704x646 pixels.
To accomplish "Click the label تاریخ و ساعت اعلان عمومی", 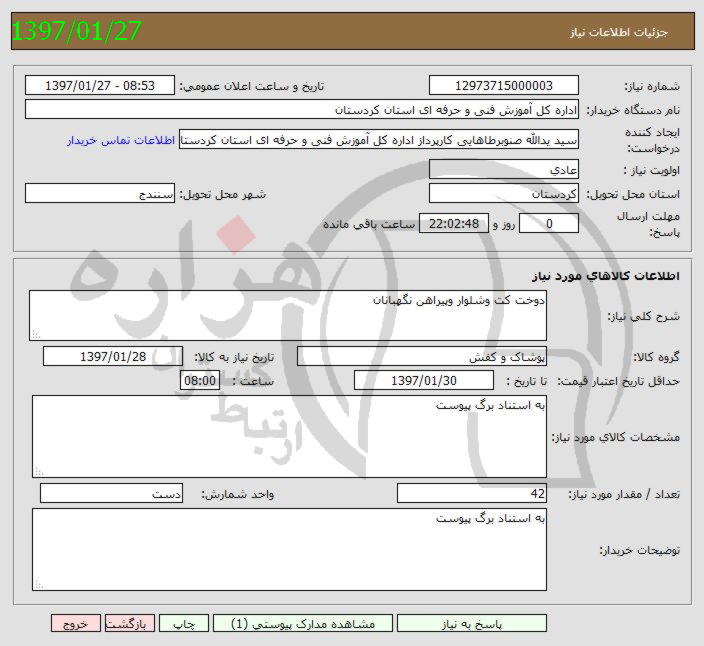I will point(251,86).
